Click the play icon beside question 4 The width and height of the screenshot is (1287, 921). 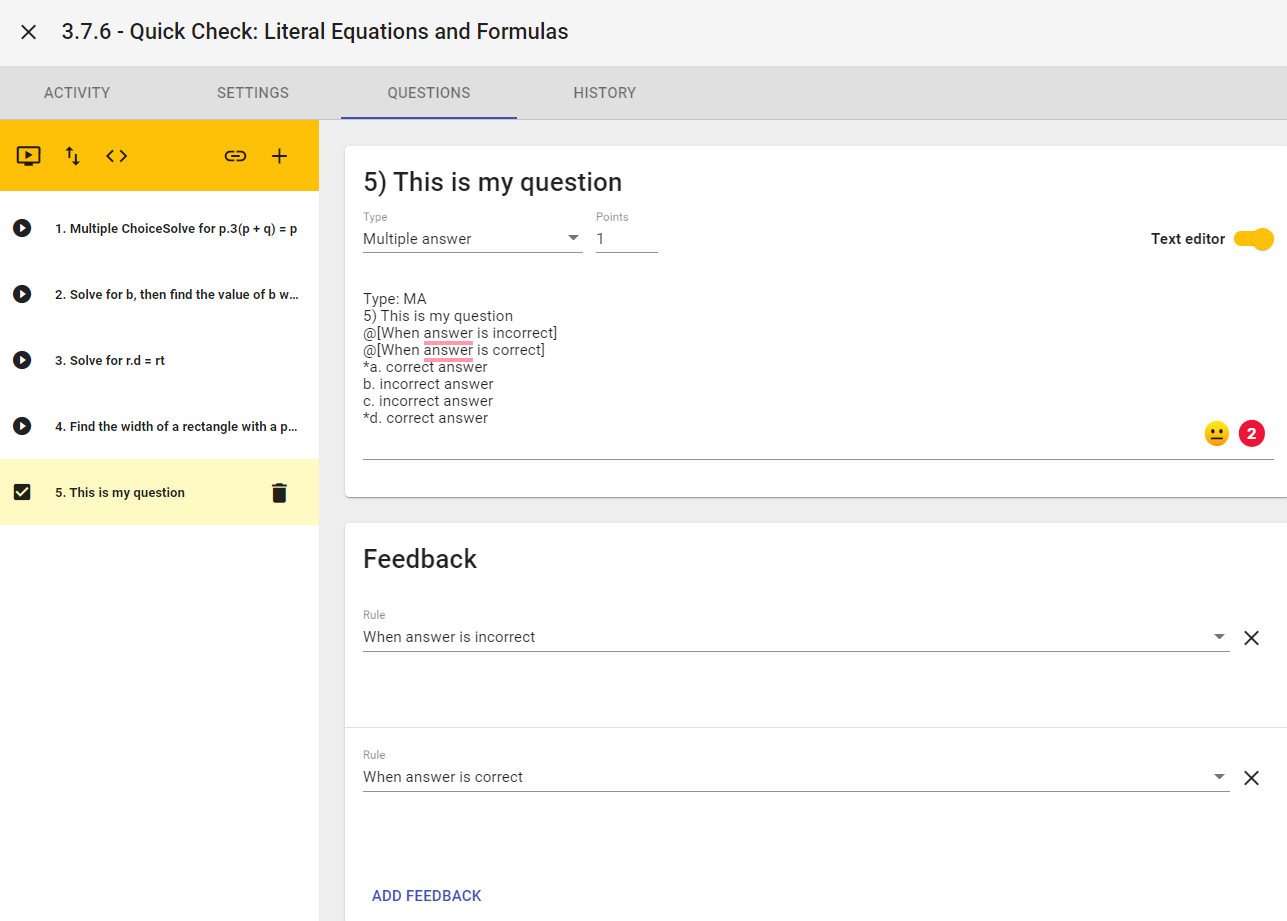[22, 426]
